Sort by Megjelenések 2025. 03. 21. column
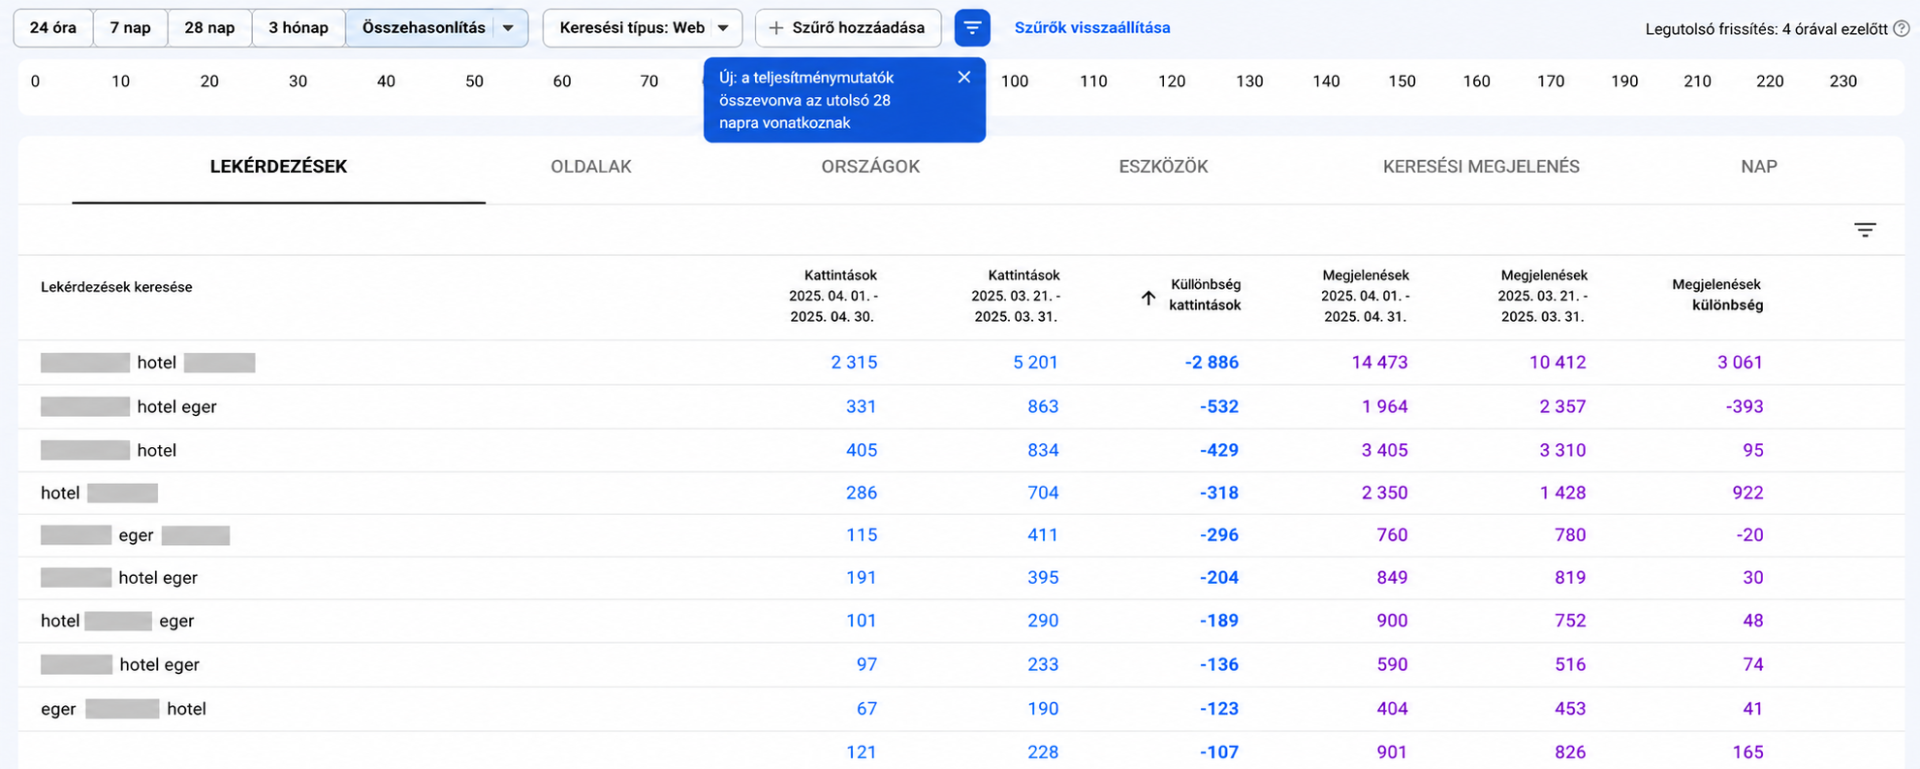1920x769 pixels. click(1543, 296)
